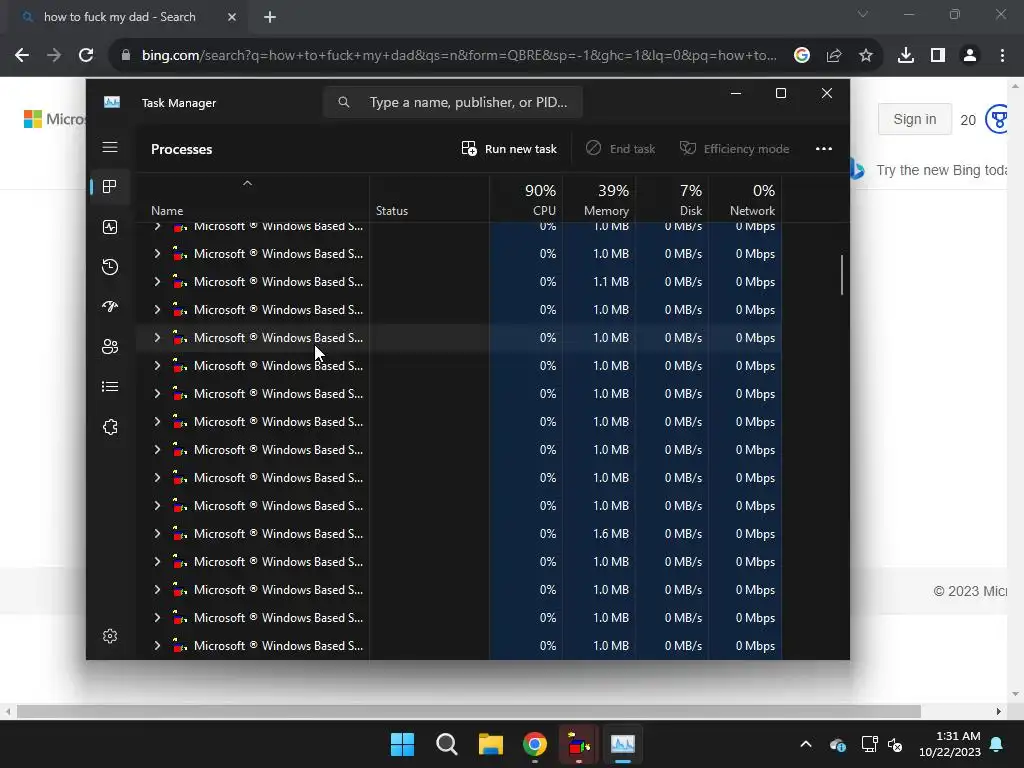Screen dimensions: 1024x768
Task: Click the End task button
Action: point(620,149)
